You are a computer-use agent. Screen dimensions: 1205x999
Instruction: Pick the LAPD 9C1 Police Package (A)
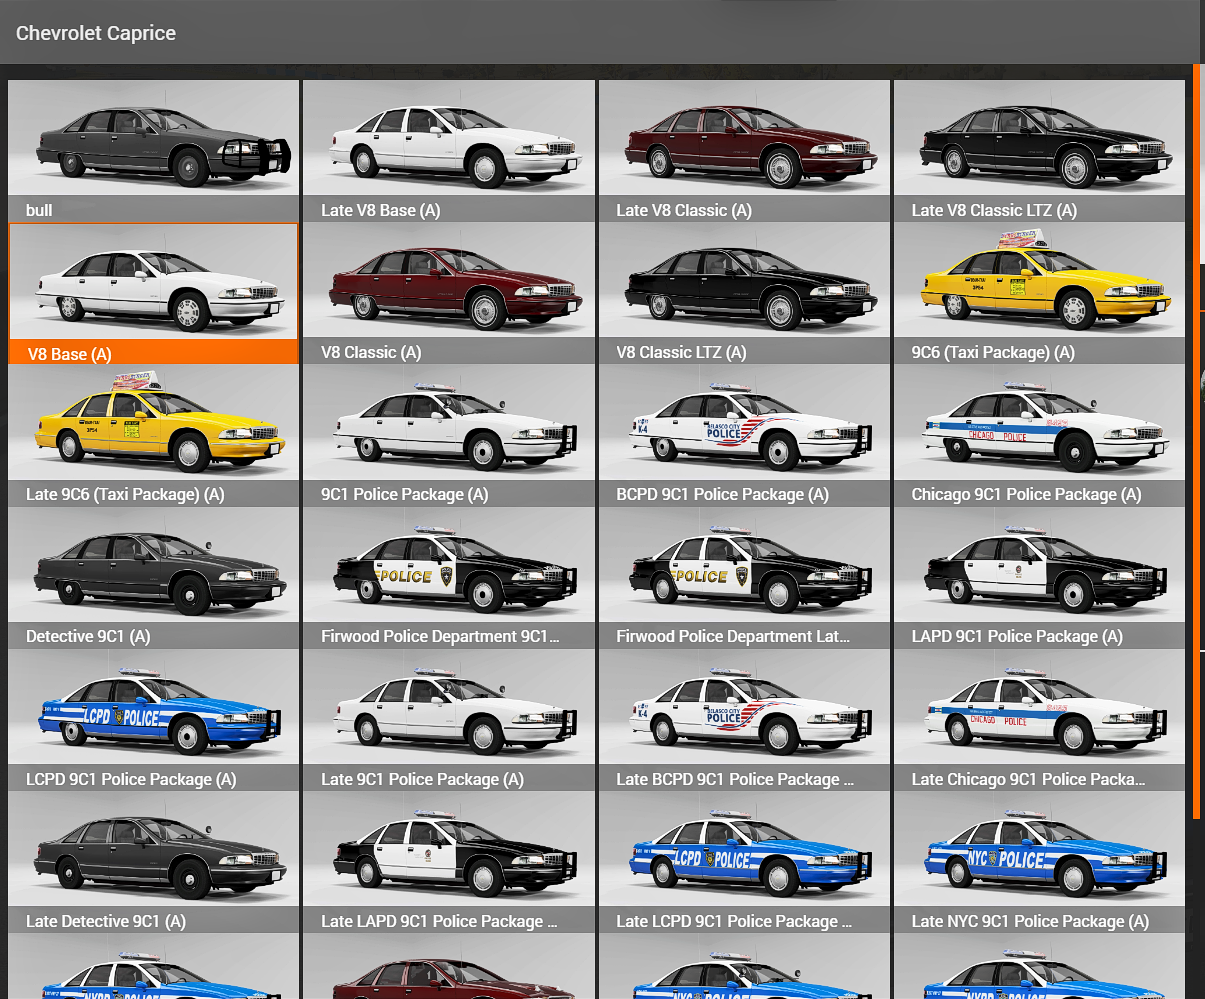1039,578
